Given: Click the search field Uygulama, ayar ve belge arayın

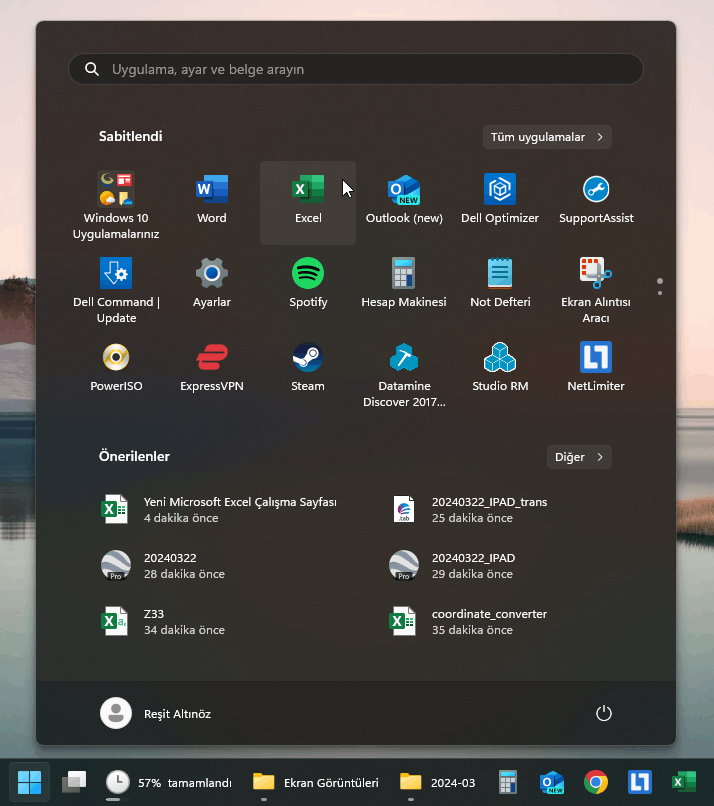Looking at the screenshot, I should [356, 69].
